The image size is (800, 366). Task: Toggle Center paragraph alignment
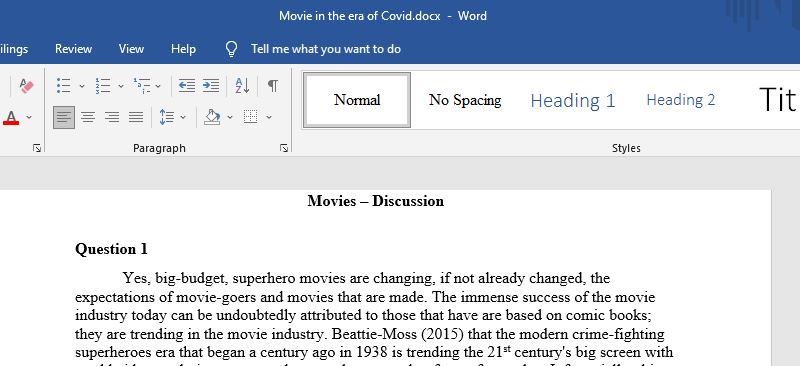(88, 117)
